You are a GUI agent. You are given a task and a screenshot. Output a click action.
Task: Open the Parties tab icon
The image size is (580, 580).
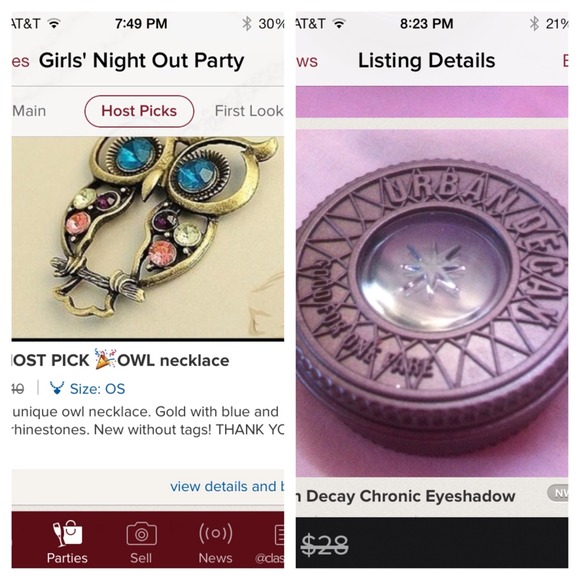coord(67,533)
